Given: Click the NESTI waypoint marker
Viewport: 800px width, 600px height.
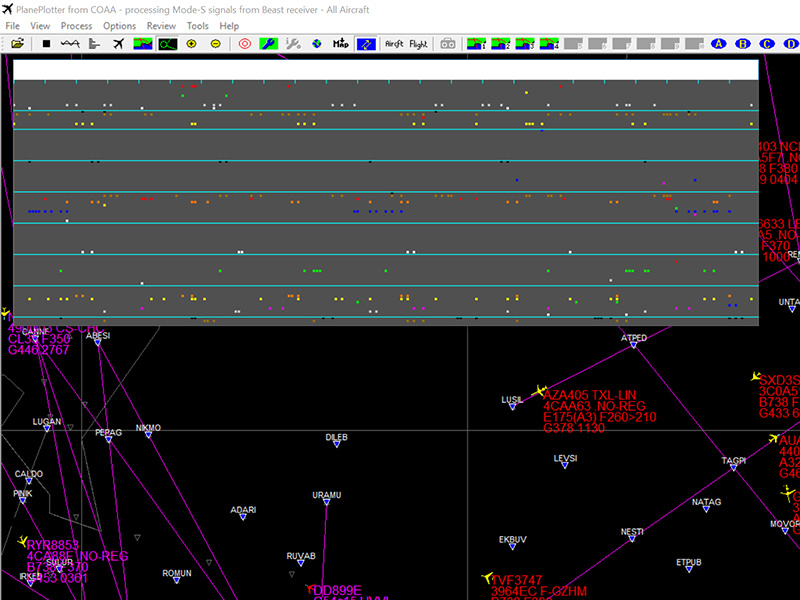Looking at the screenshot, I should pos(632,538).
